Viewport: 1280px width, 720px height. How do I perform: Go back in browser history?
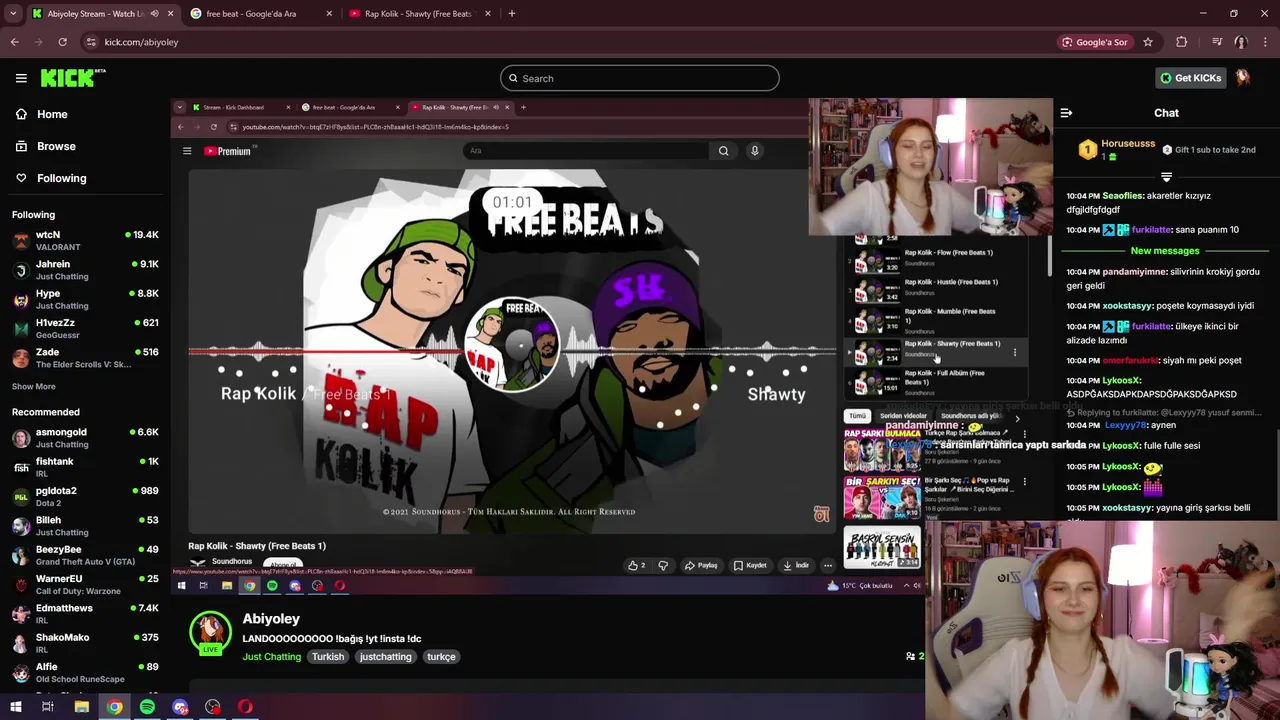(14, 42)
